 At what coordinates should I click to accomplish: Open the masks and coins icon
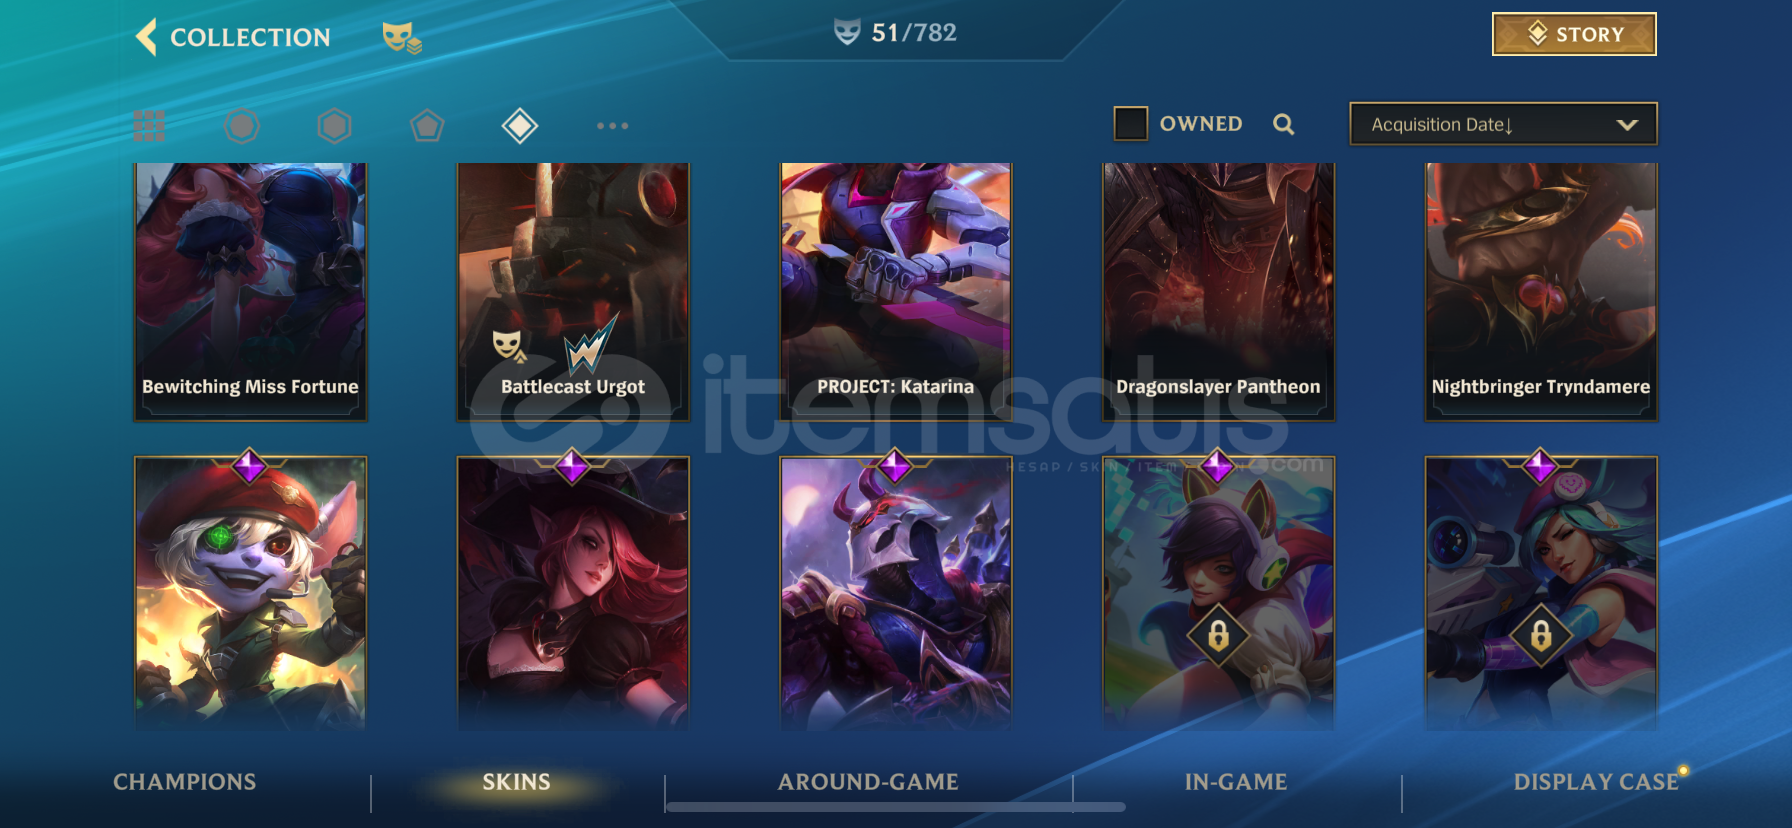tap(402, 38)
